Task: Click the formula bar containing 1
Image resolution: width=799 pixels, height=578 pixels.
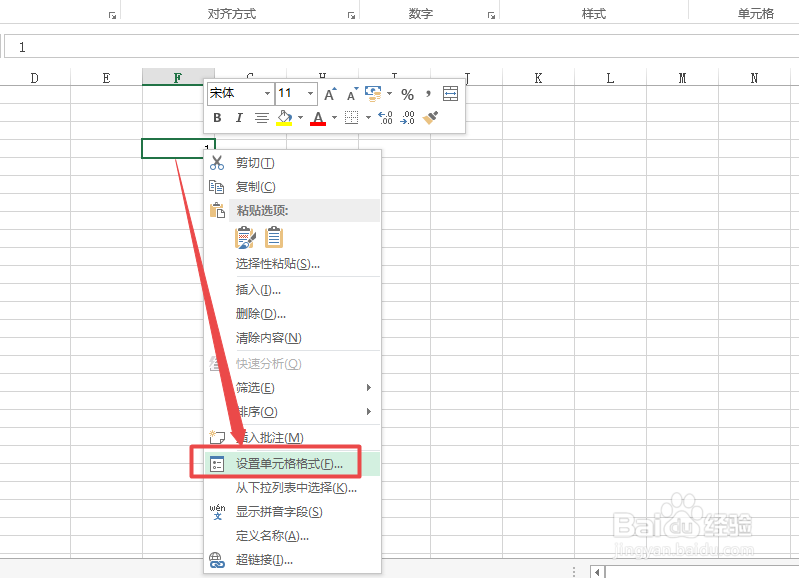Action: [x=402, y=47]
